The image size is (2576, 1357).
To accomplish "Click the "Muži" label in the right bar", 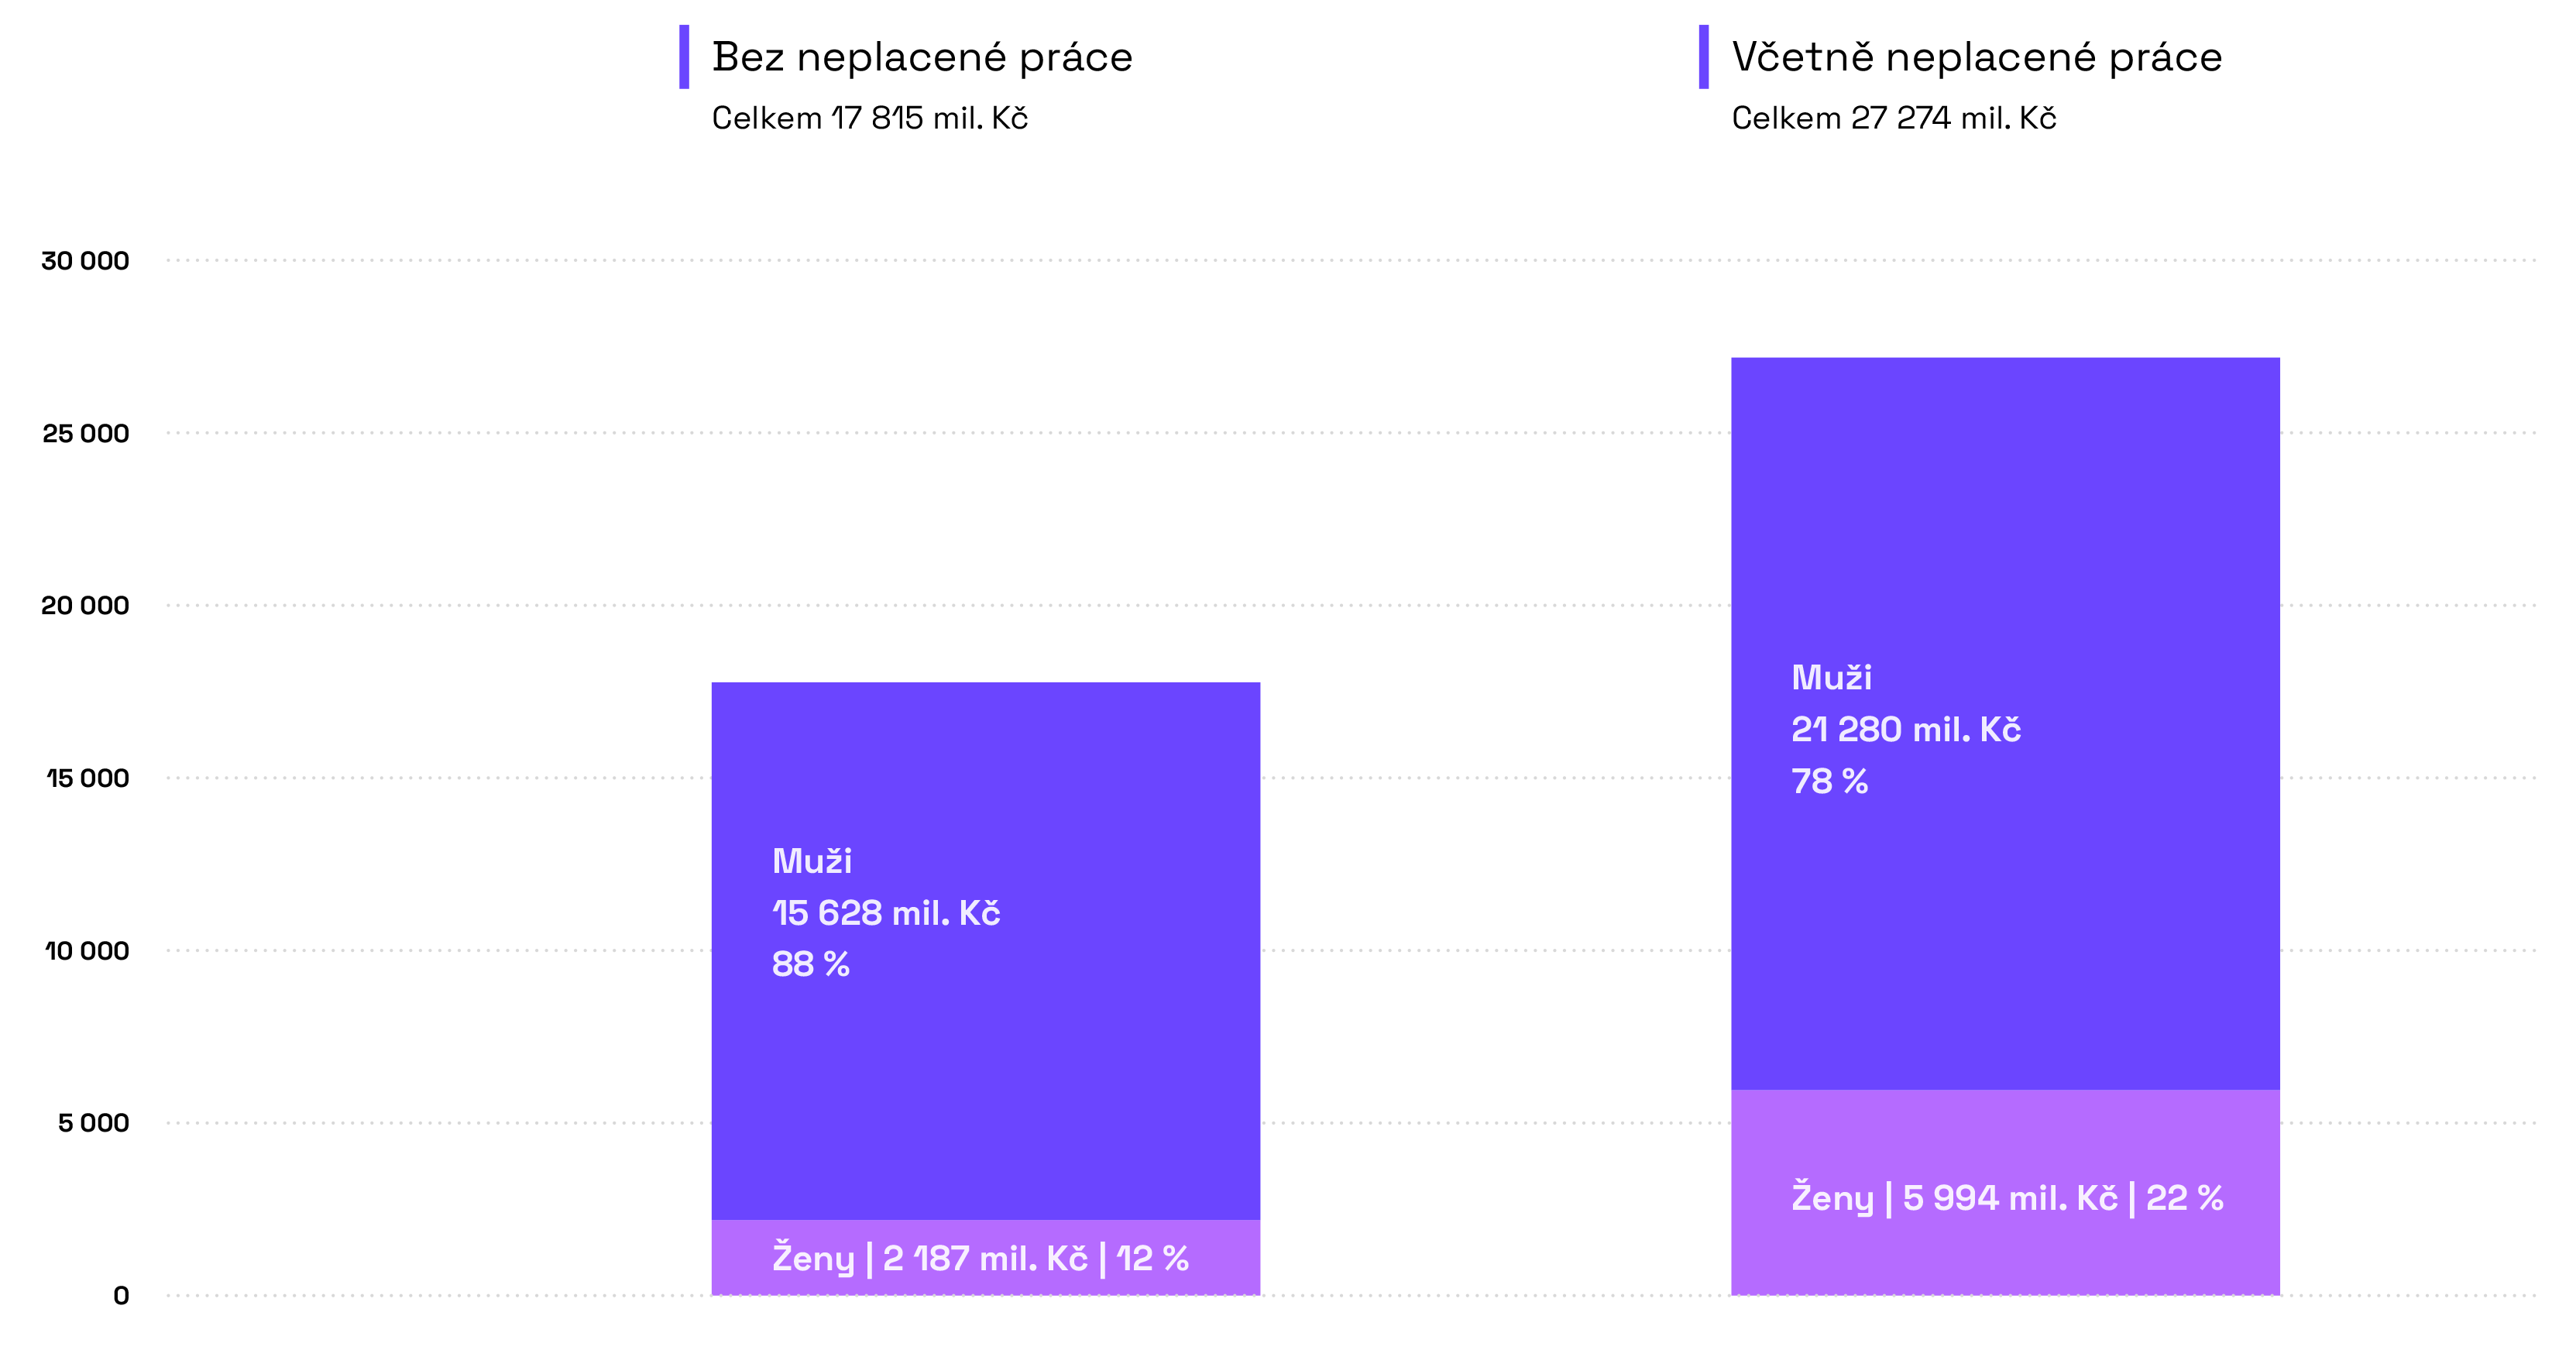I will 1831,678.
